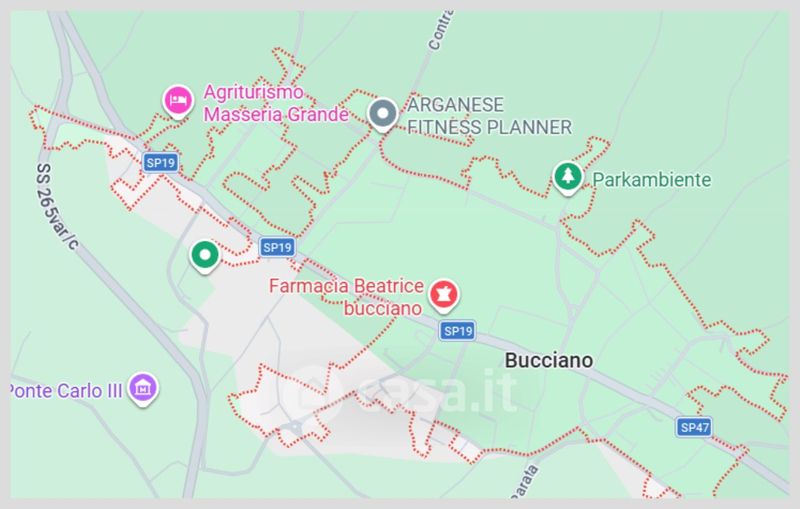
Task: Open the Ponte Carlo III label
Action: tap(66, 391)
